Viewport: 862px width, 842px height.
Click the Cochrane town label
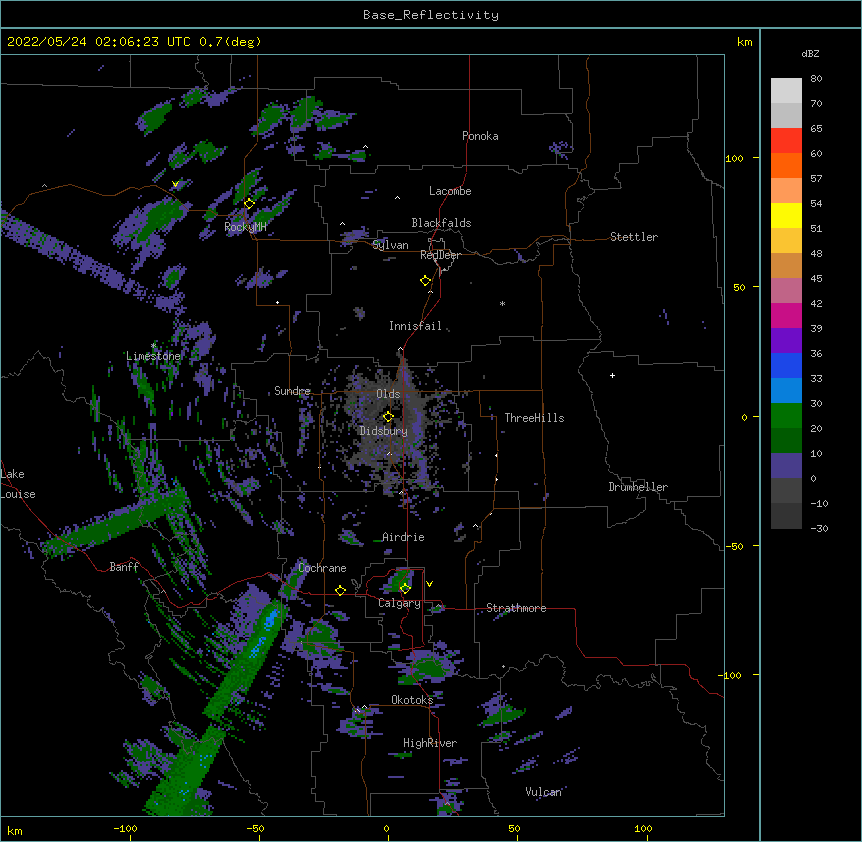pos(322,568)
